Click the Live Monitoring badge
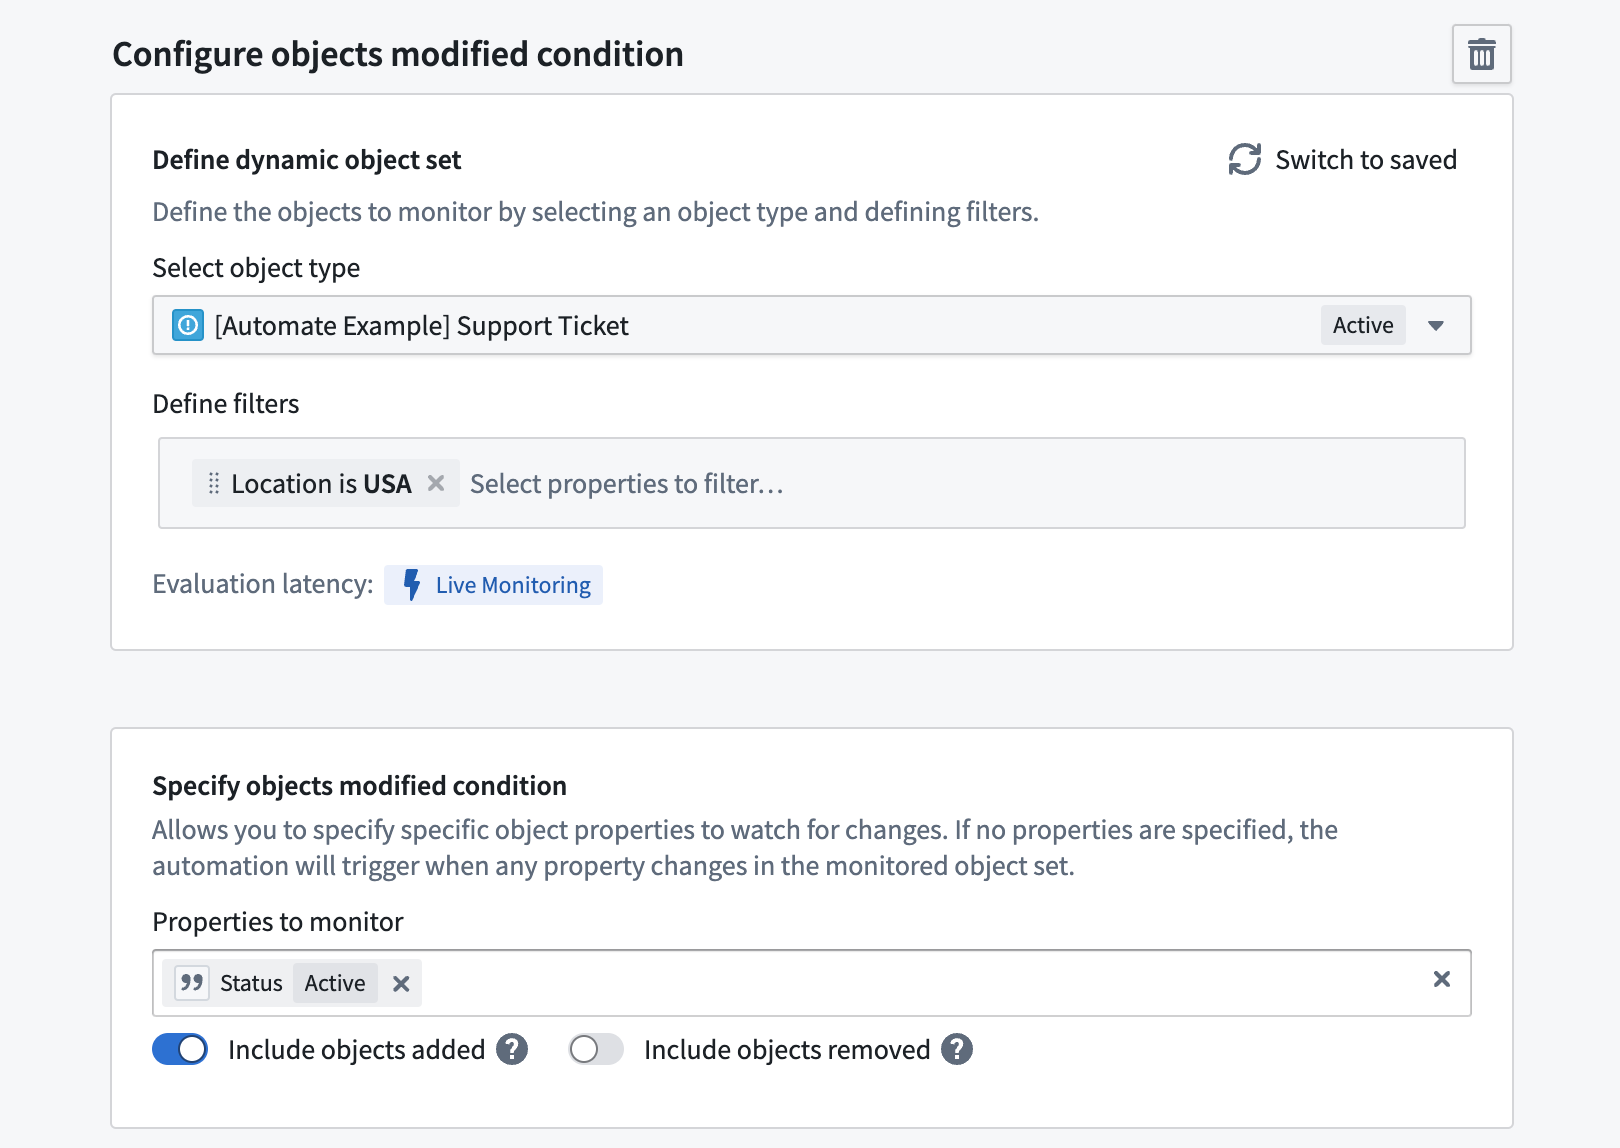The width and height of the screenshot is (1620, 1148). tap(493, 584)
